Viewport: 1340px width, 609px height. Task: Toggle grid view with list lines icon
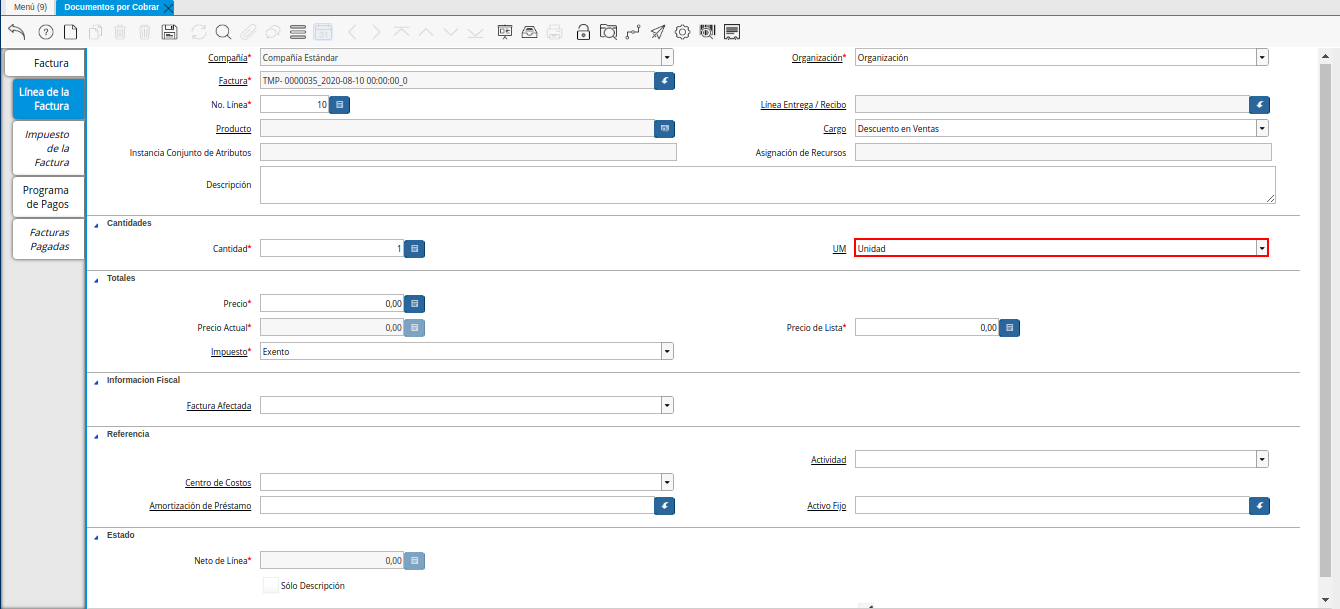(x=298, y=32)
